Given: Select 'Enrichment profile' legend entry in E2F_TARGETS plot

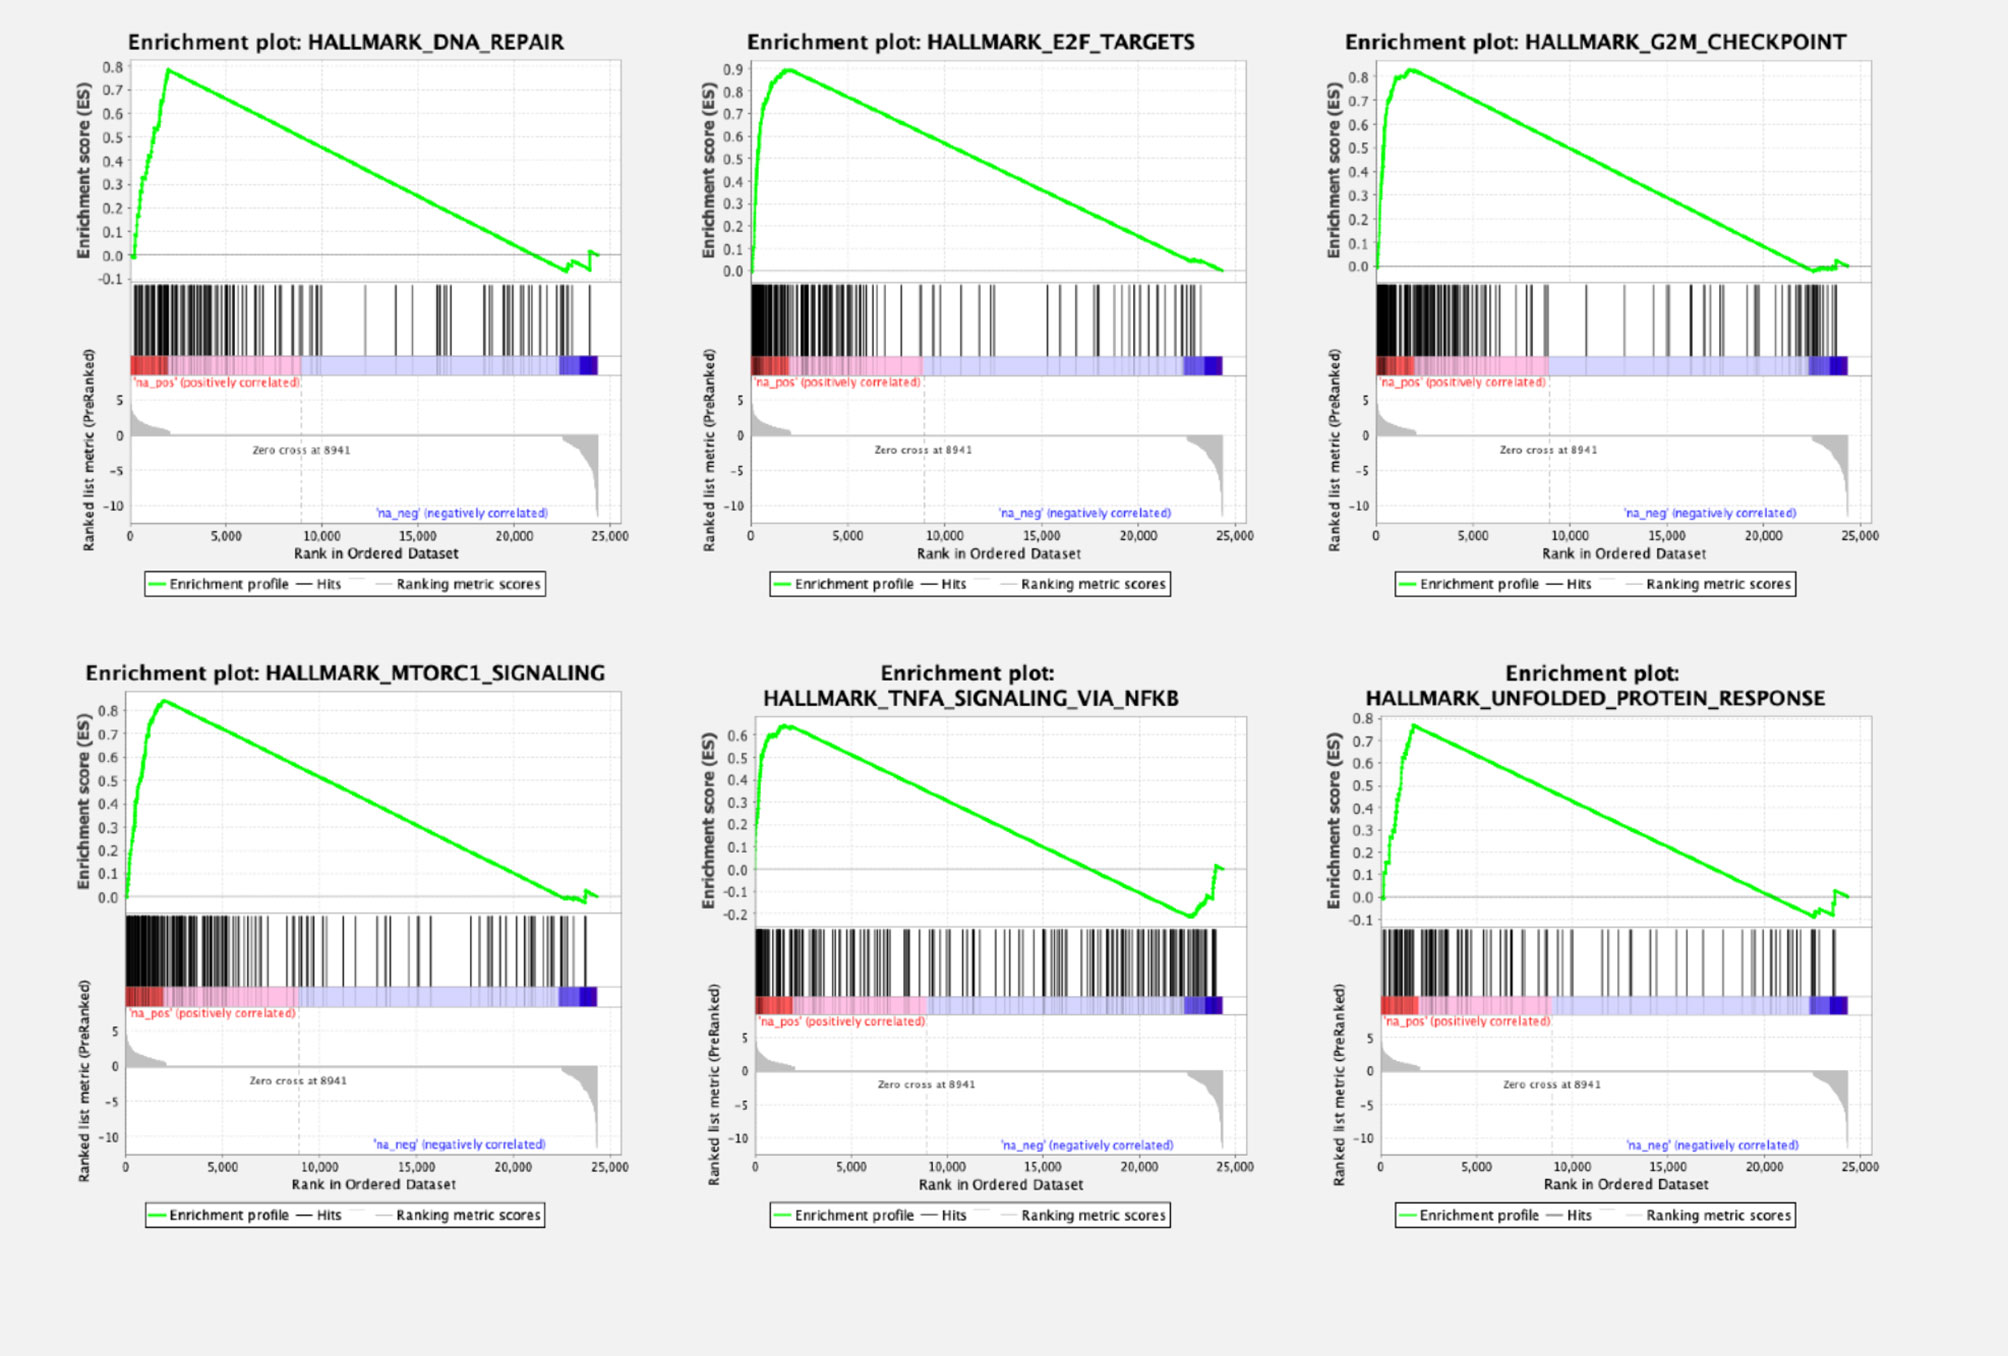Looking at the screenshot, I should click(x=844, y=584).
